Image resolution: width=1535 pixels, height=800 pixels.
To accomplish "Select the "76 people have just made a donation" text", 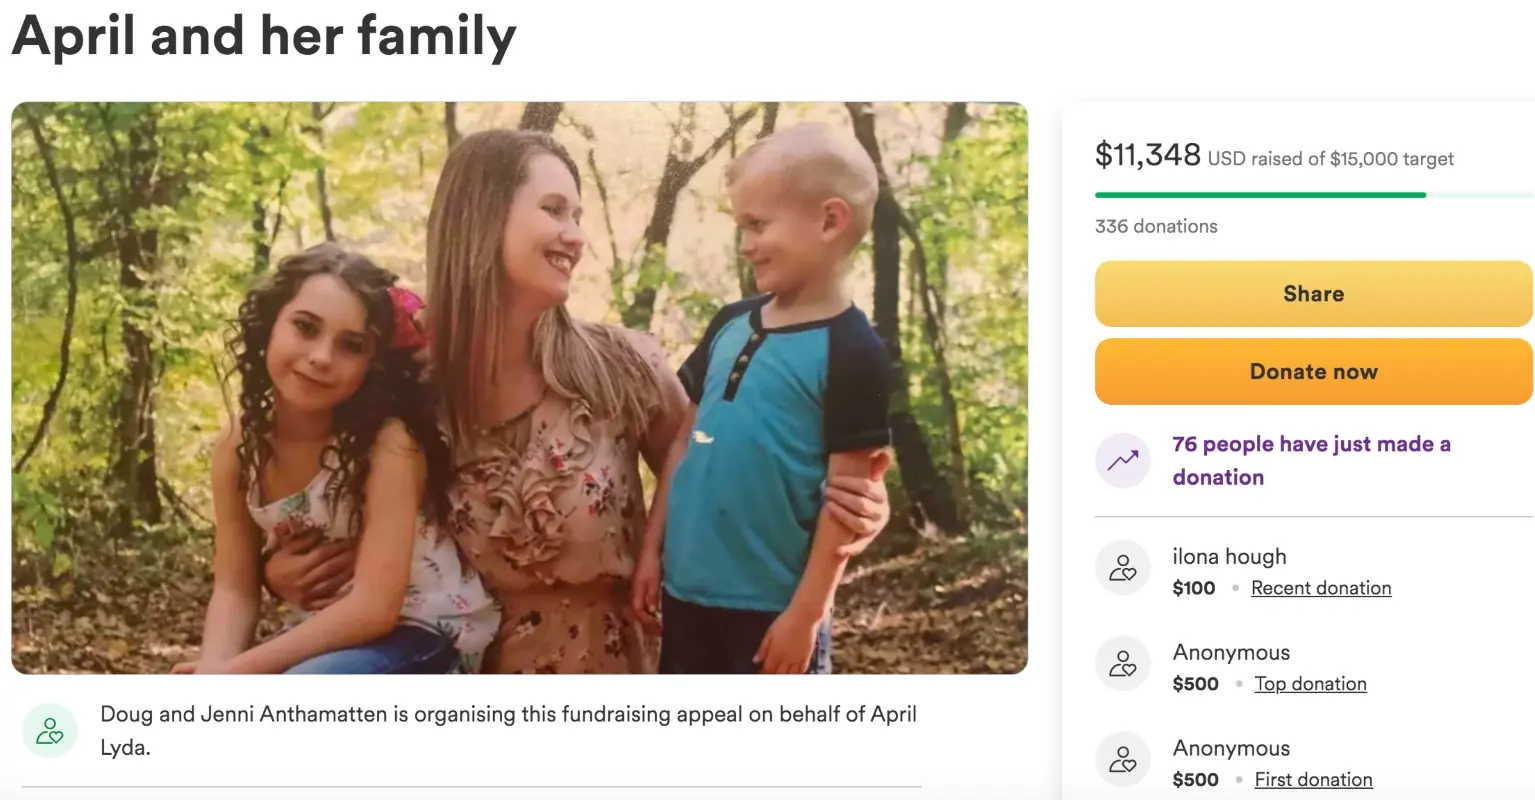I will [x=1311, y=460].
